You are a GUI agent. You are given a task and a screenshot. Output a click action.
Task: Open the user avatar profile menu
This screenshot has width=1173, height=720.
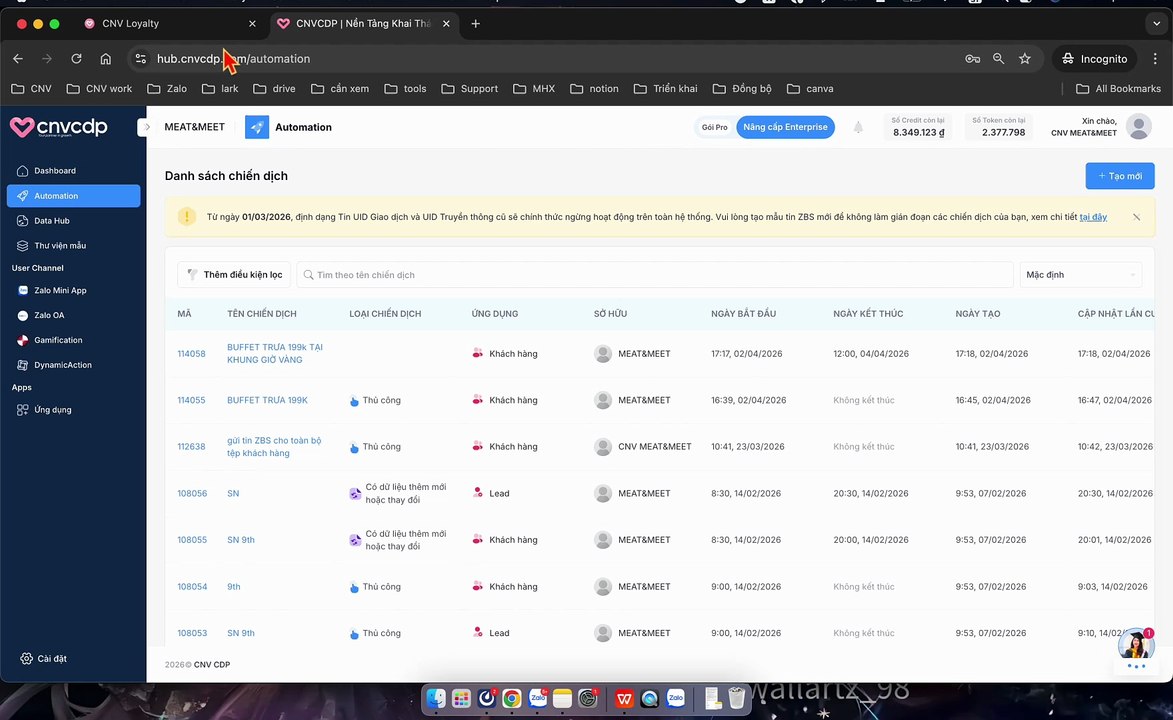coord(1139,126)
